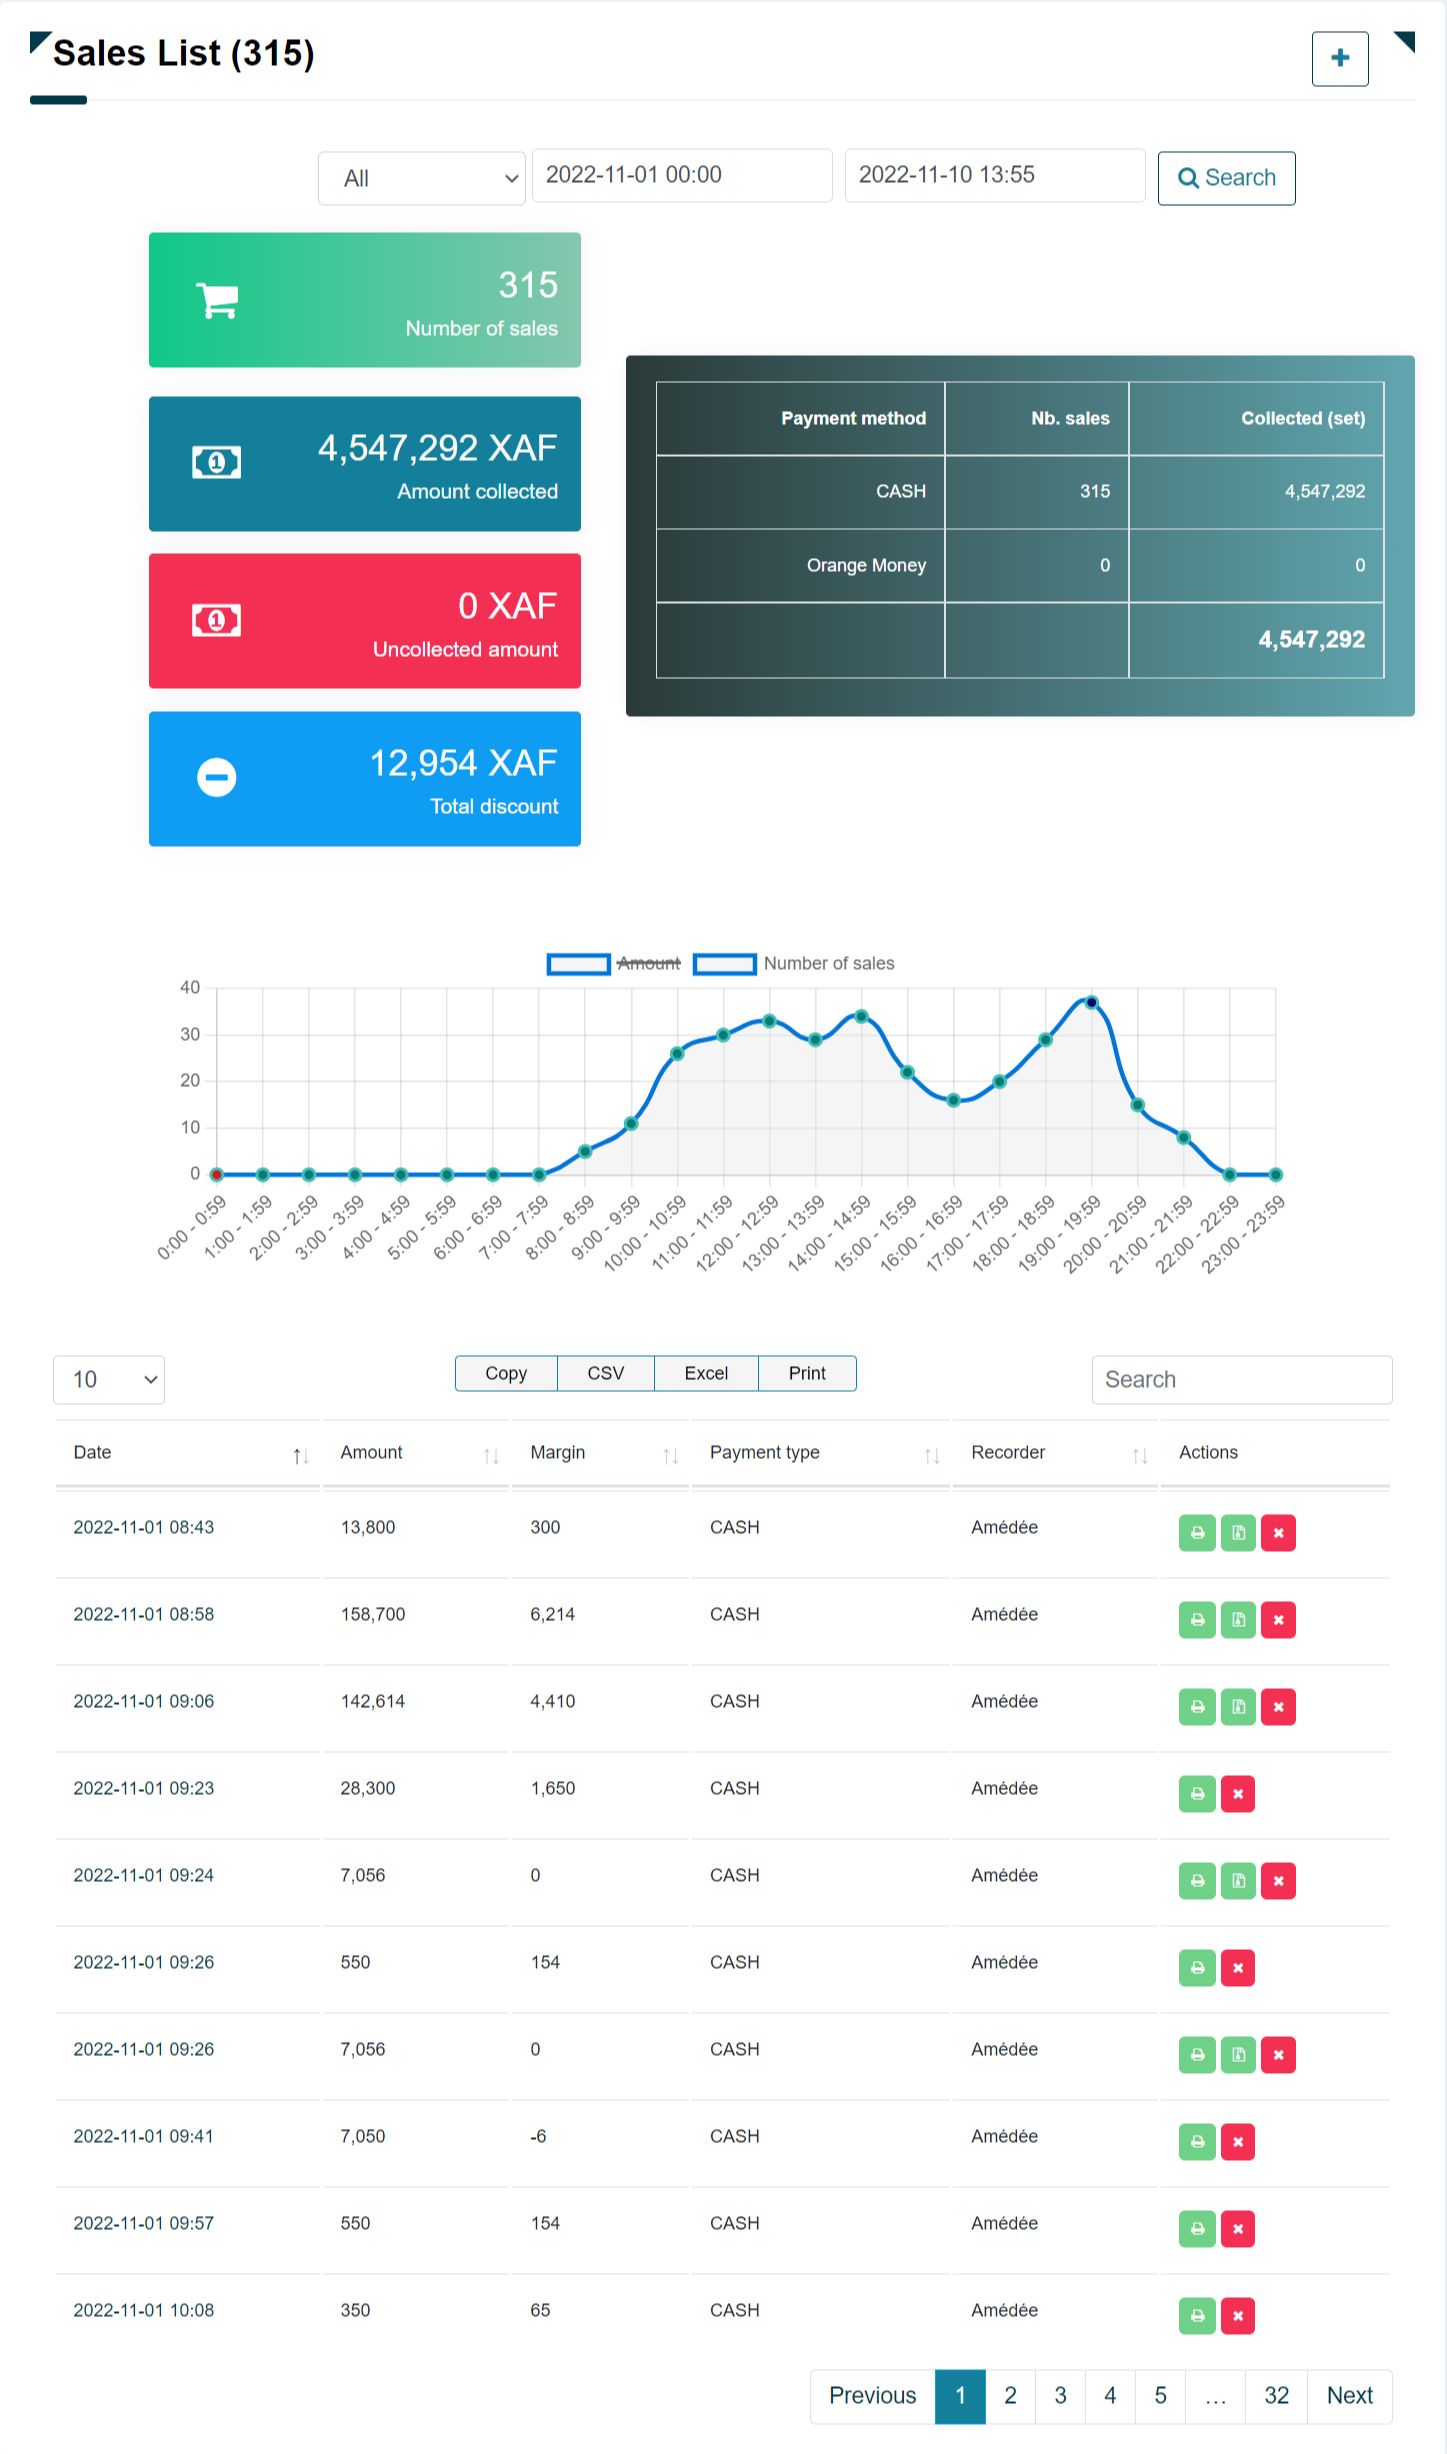Toggle Number of sales legend item
1447x2454 pixels.
tap(794, 963)
